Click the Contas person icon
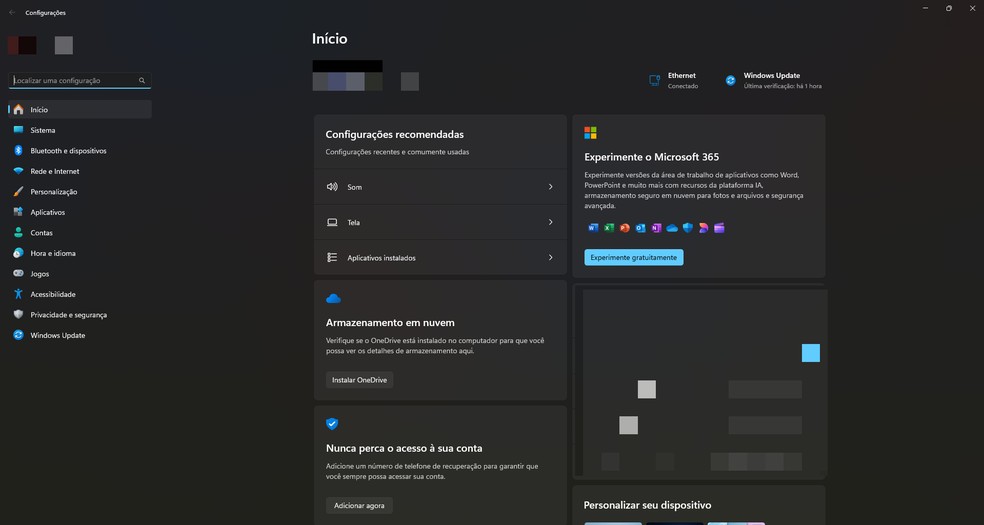Image resolution: width=984 pixels, height=525 pixels. 18,233
